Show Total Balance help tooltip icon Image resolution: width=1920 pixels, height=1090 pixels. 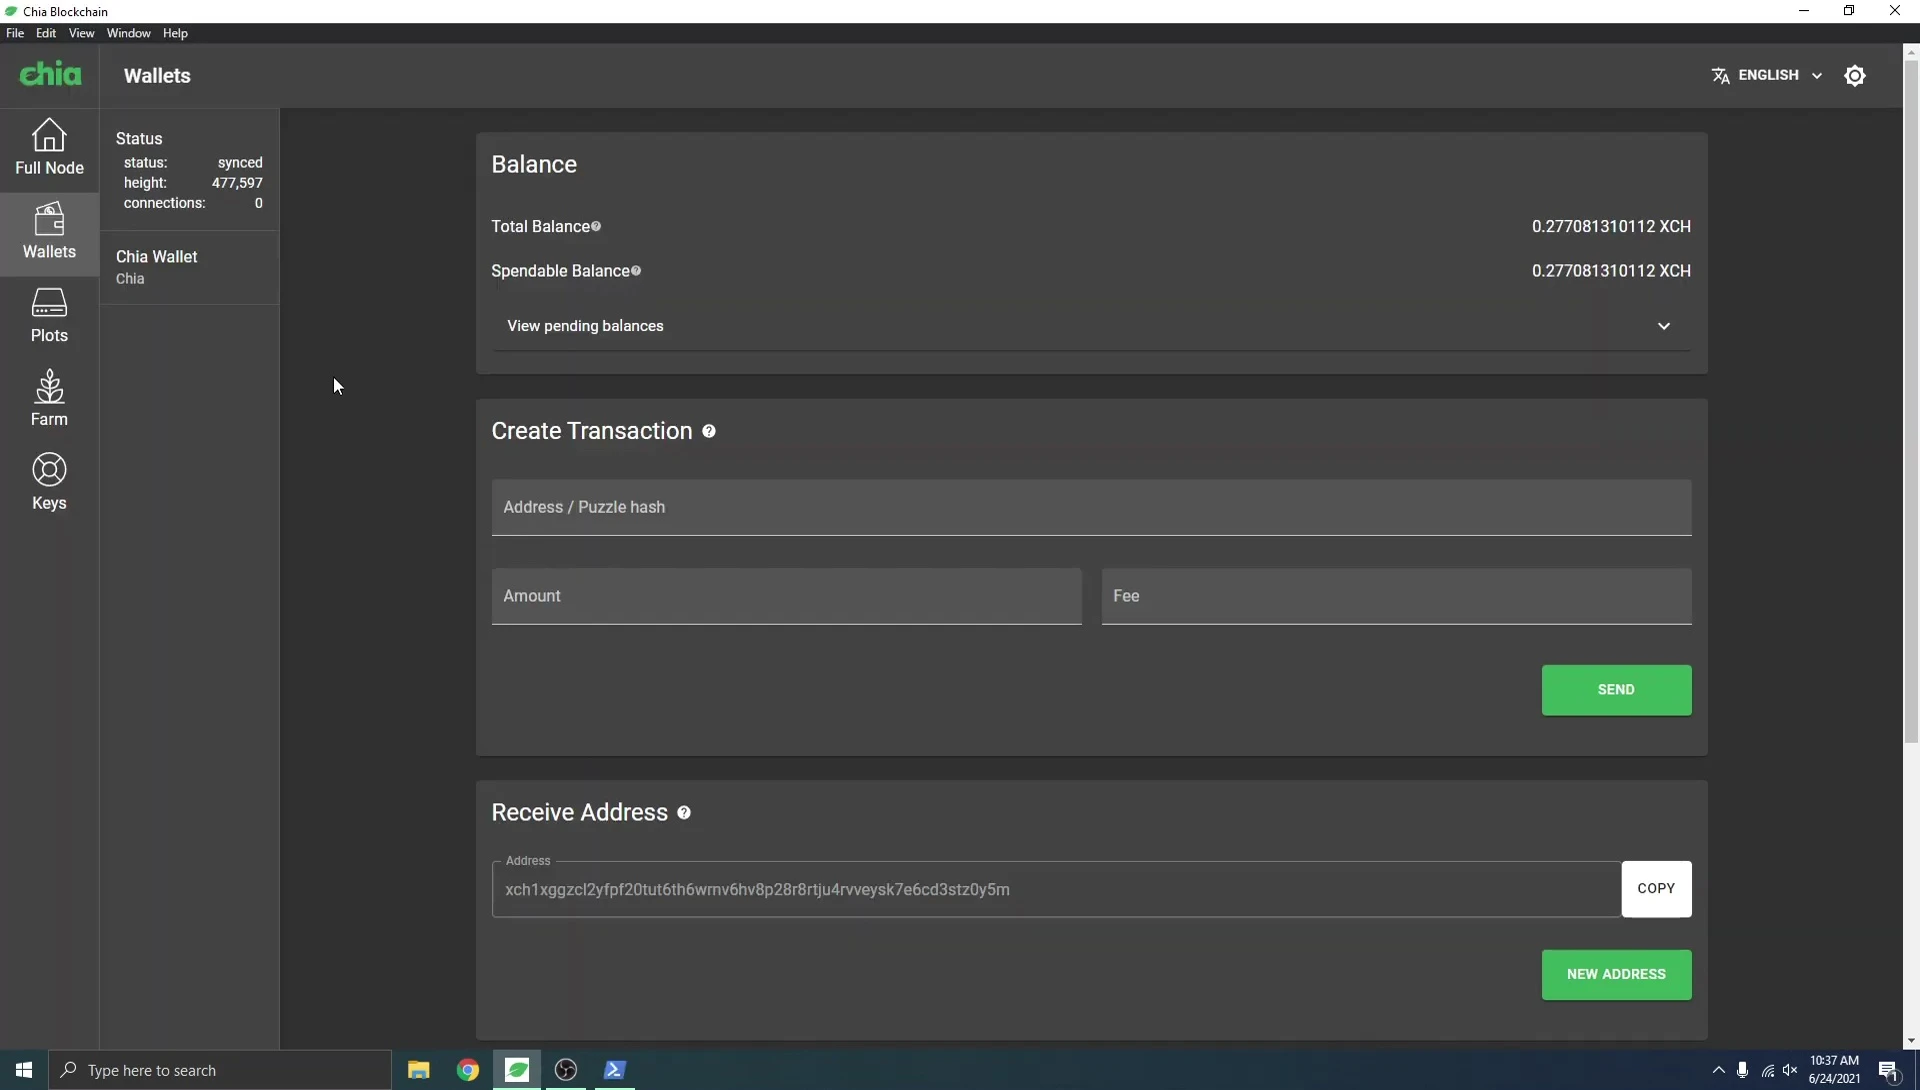tap(596, 226)
